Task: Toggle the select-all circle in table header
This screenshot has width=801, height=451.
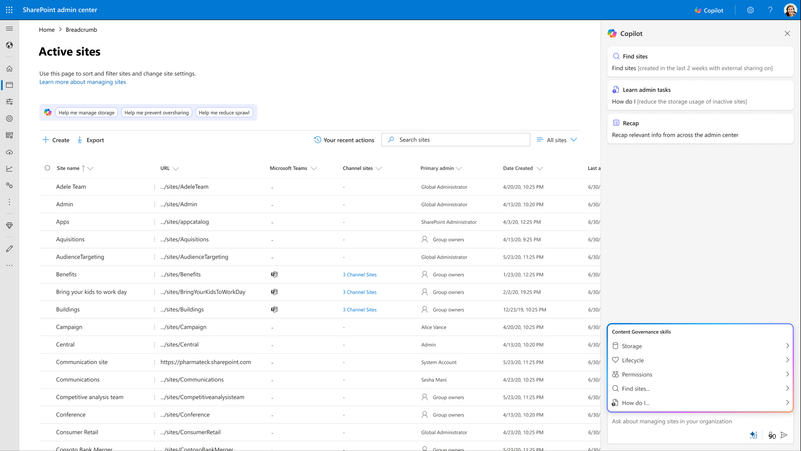Action: [47, 168]
